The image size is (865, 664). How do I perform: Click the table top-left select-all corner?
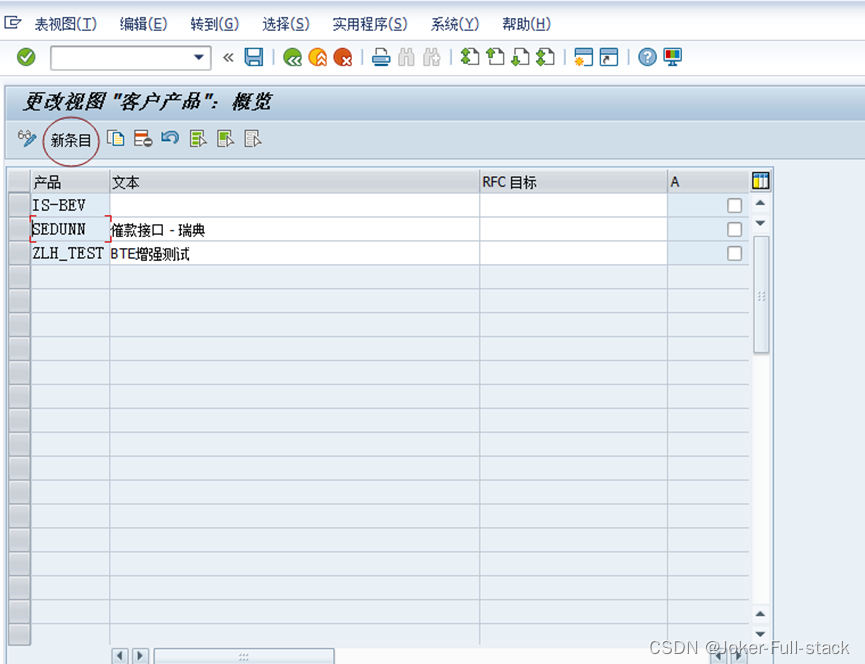coord(19,181)
